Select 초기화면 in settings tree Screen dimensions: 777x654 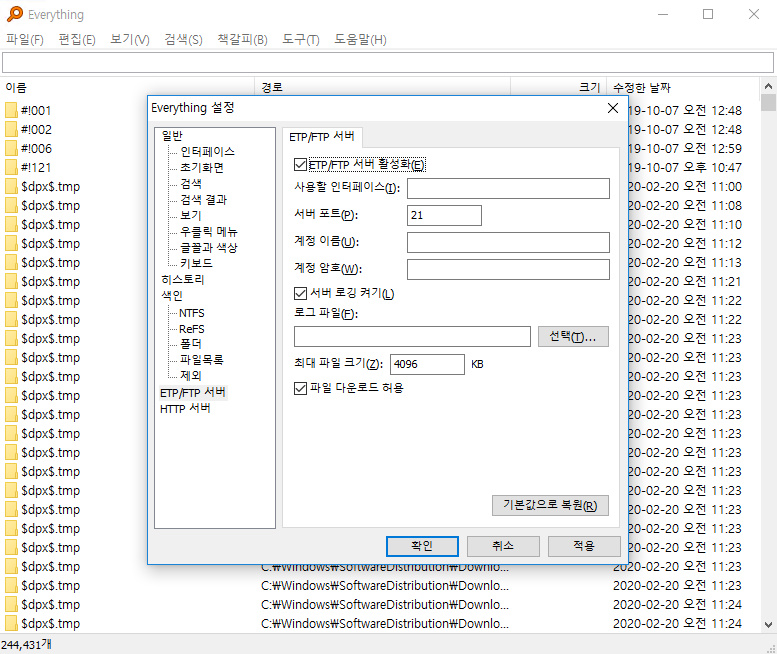[x=202, y=167]
